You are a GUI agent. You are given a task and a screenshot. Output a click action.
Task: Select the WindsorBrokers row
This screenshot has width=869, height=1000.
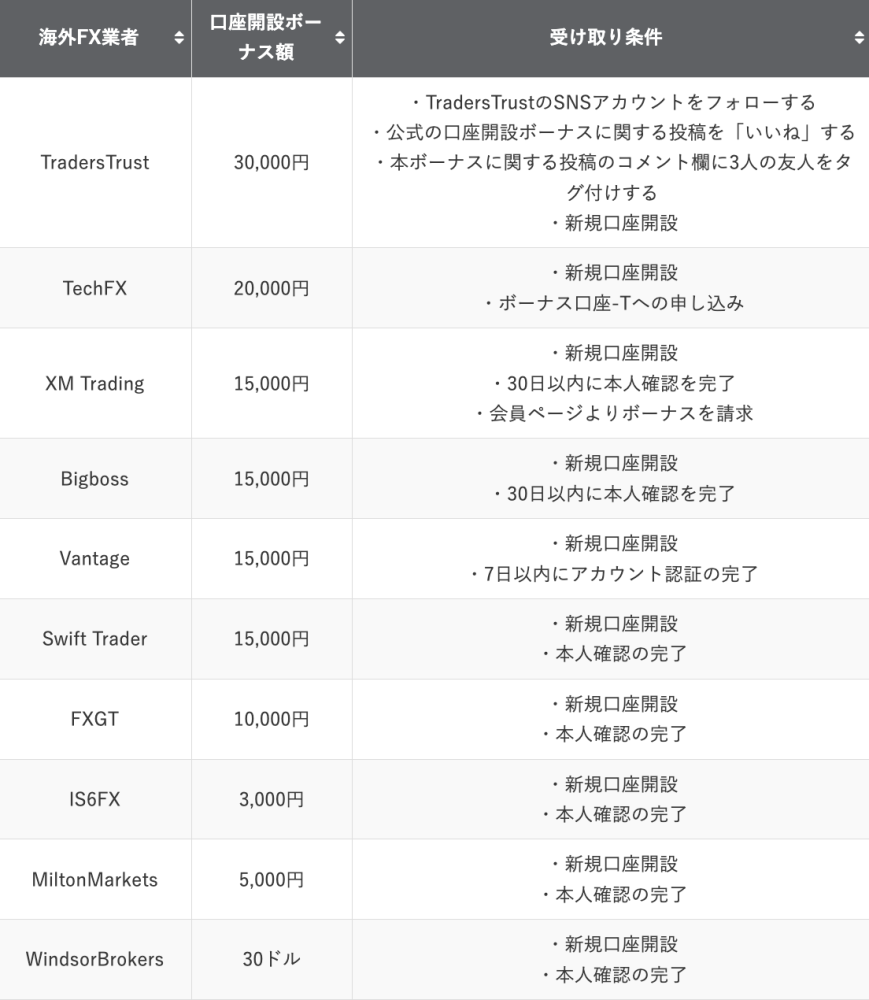pos(95,958)
